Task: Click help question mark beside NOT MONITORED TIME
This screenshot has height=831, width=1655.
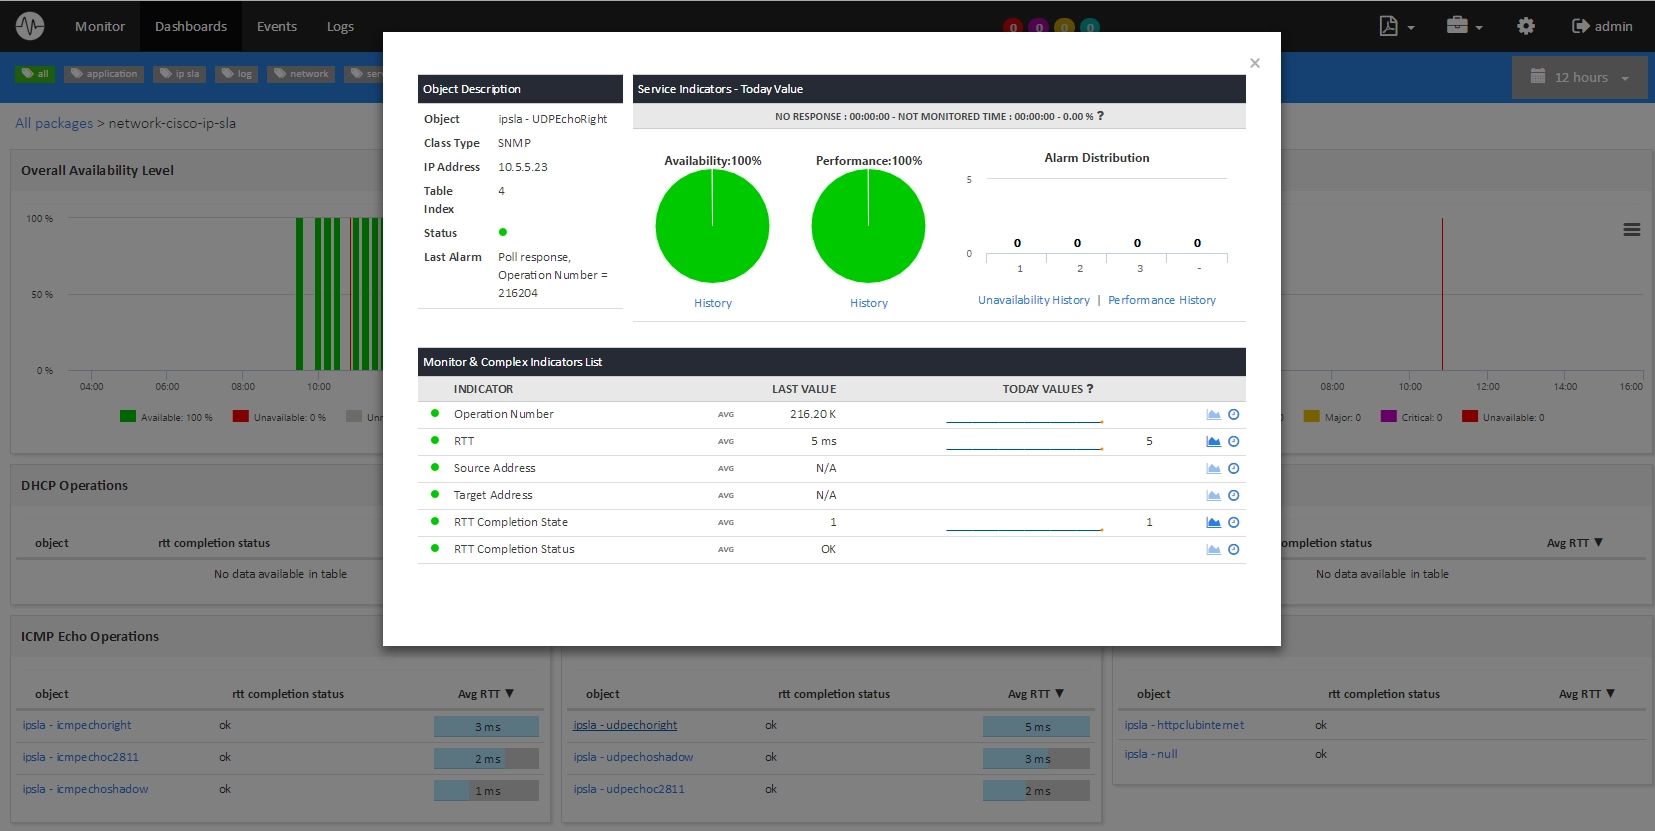Action: 1101,116
